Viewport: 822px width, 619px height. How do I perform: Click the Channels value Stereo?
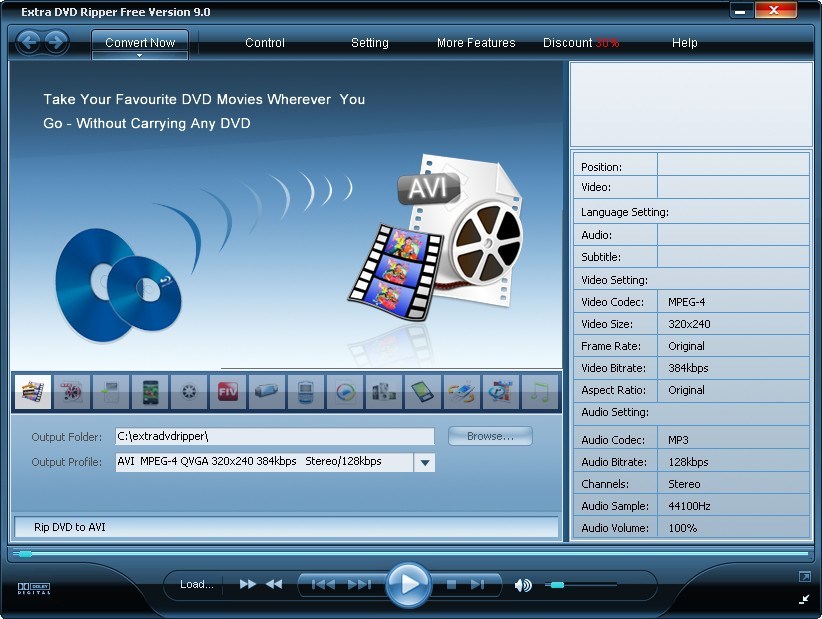tap(684, 484)
